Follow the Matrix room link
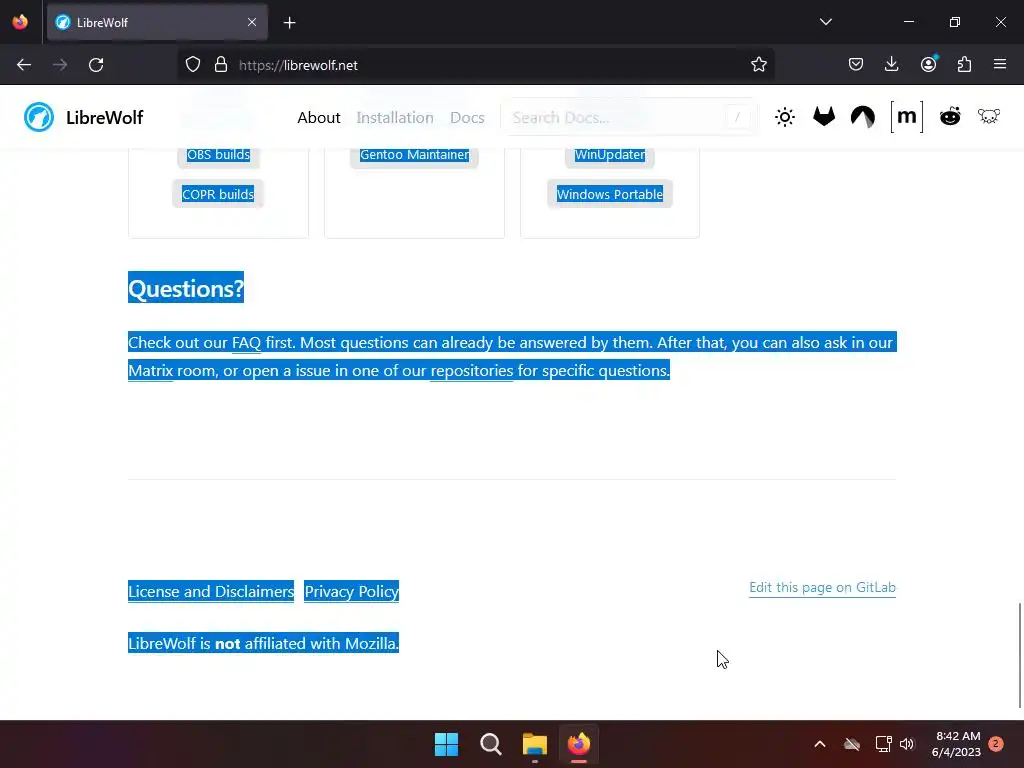Screen dimensions: 1024x768 pos(150,371)
